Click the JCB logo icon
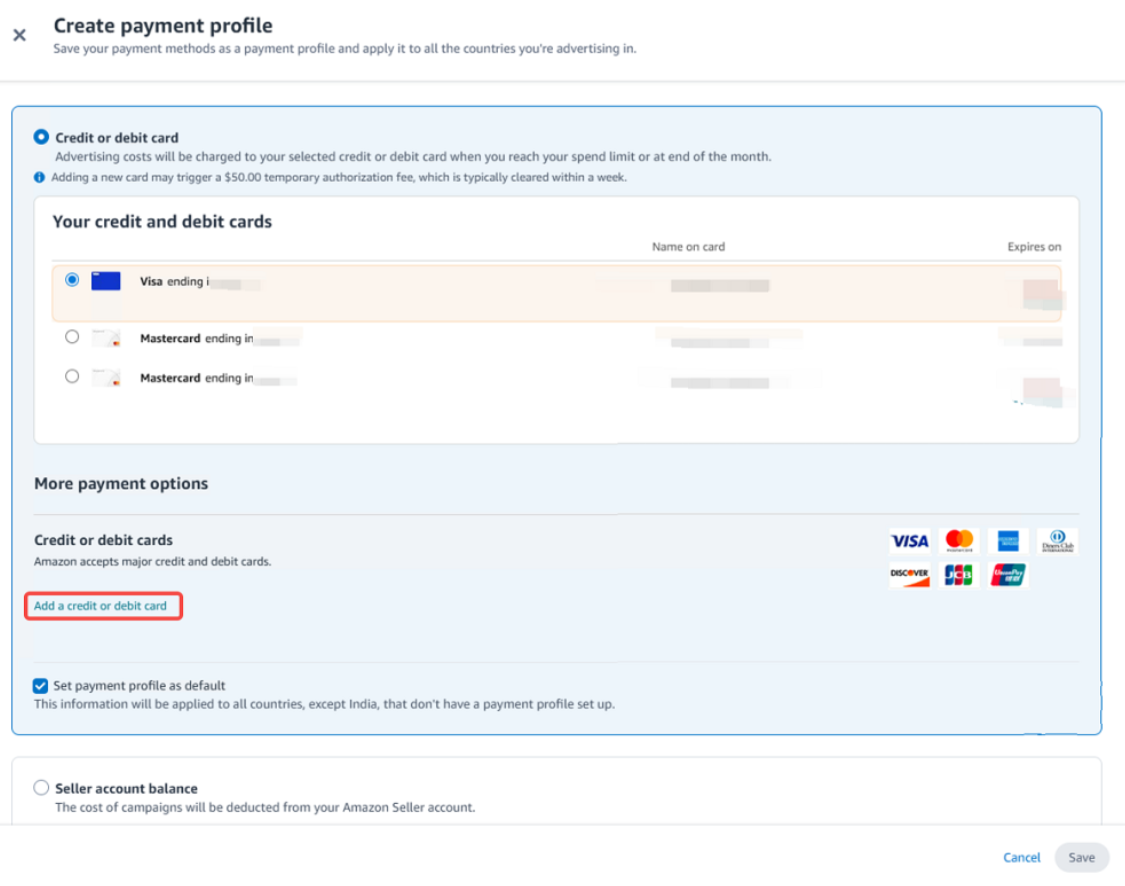Image resolution: width=1125 pixels, height=886 pixels. [x=959, y=575]
